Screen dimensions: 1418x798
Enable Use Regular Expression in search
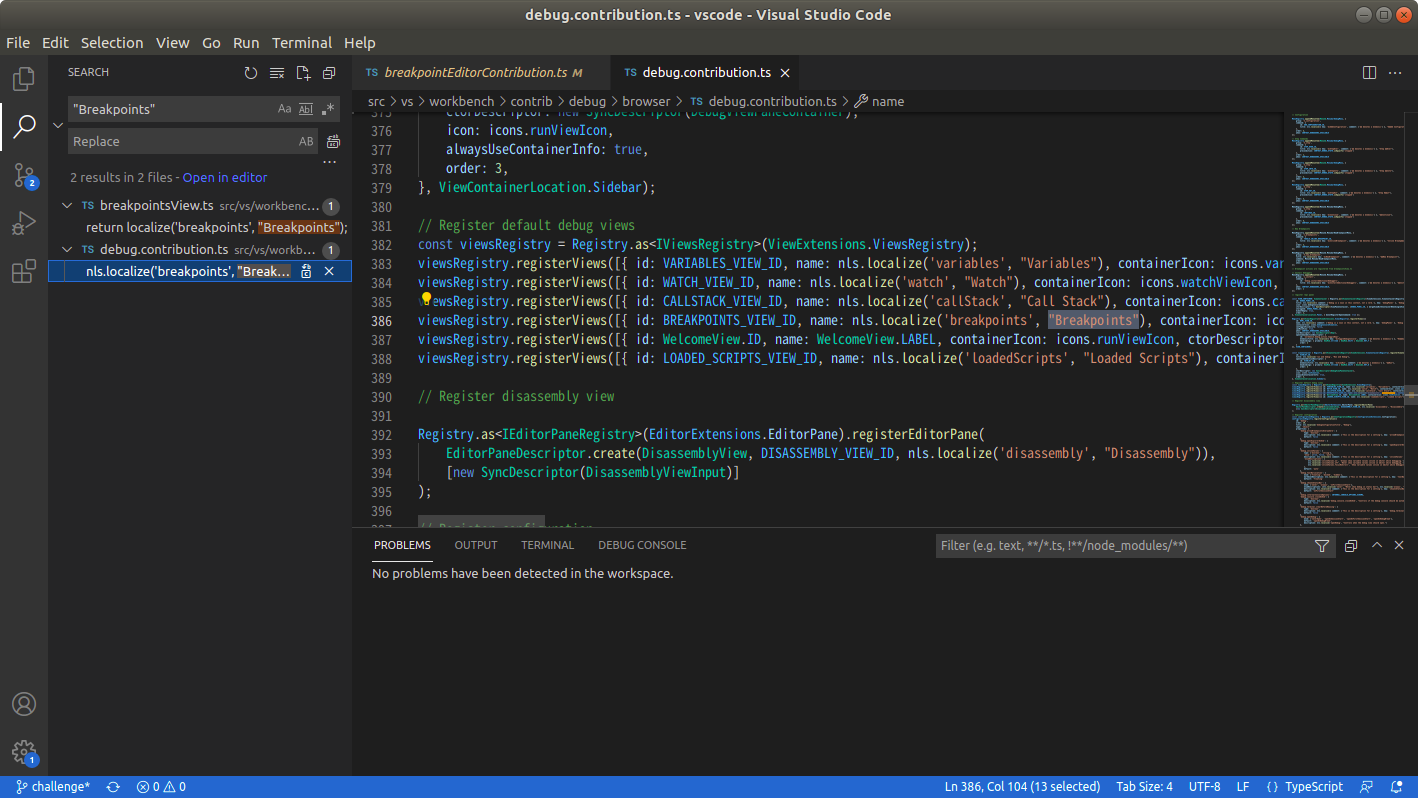[x=329, y=109]
